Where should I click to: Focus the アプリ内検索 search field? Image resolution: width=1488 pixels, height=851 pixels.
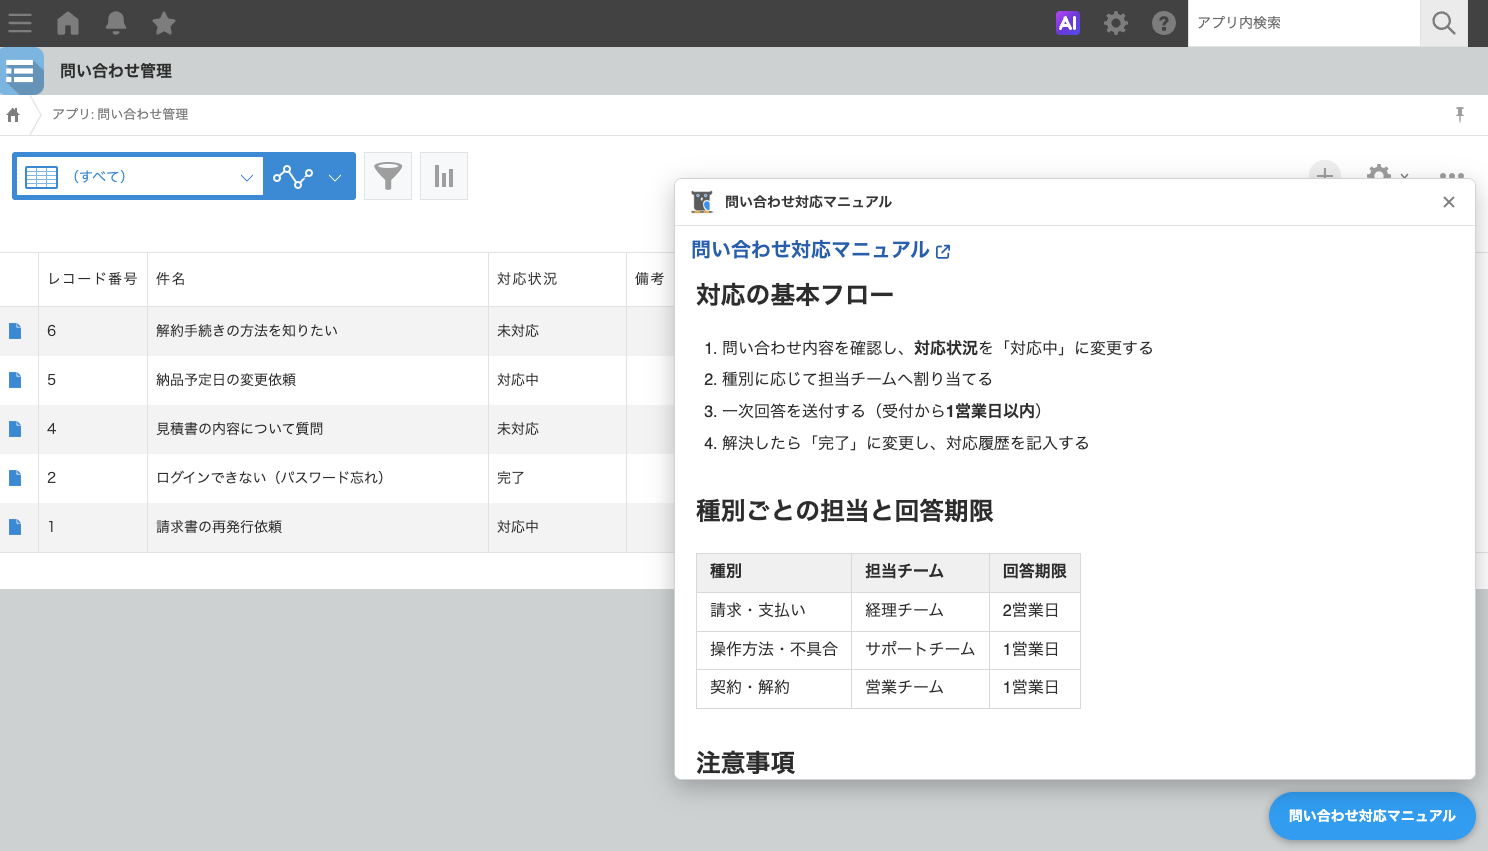coord(1304,23)
